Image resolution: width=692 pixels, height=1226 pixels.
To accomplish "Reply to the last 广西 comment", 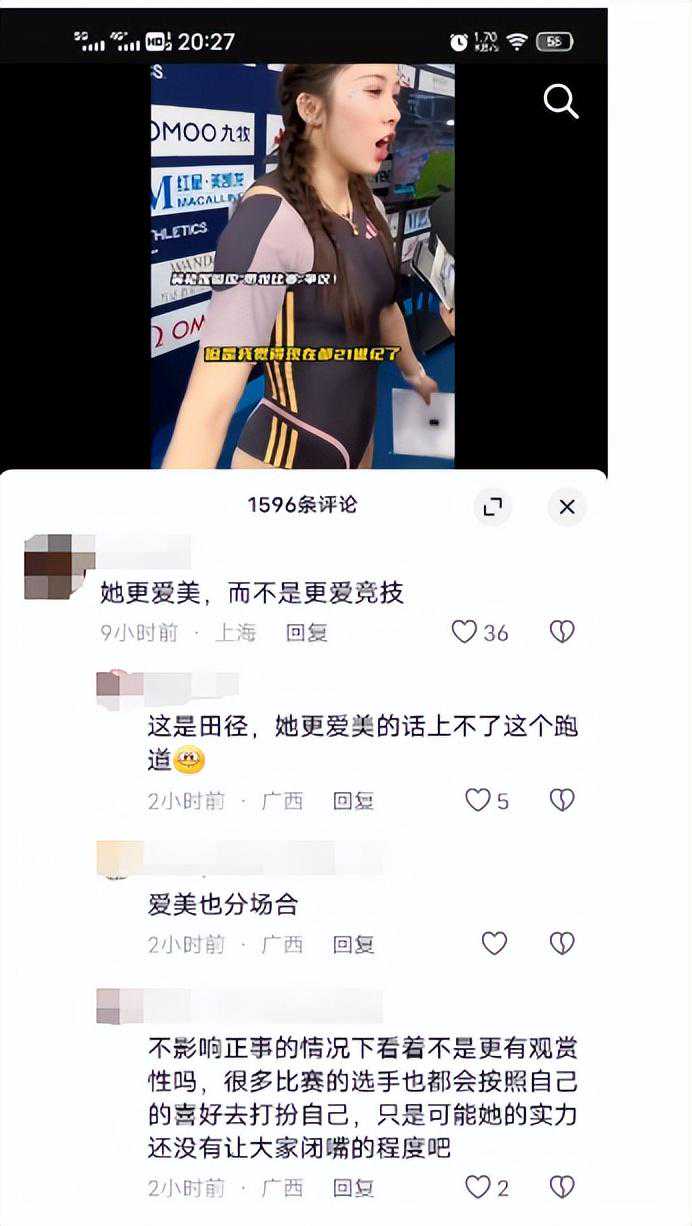I will point(354,1188).
